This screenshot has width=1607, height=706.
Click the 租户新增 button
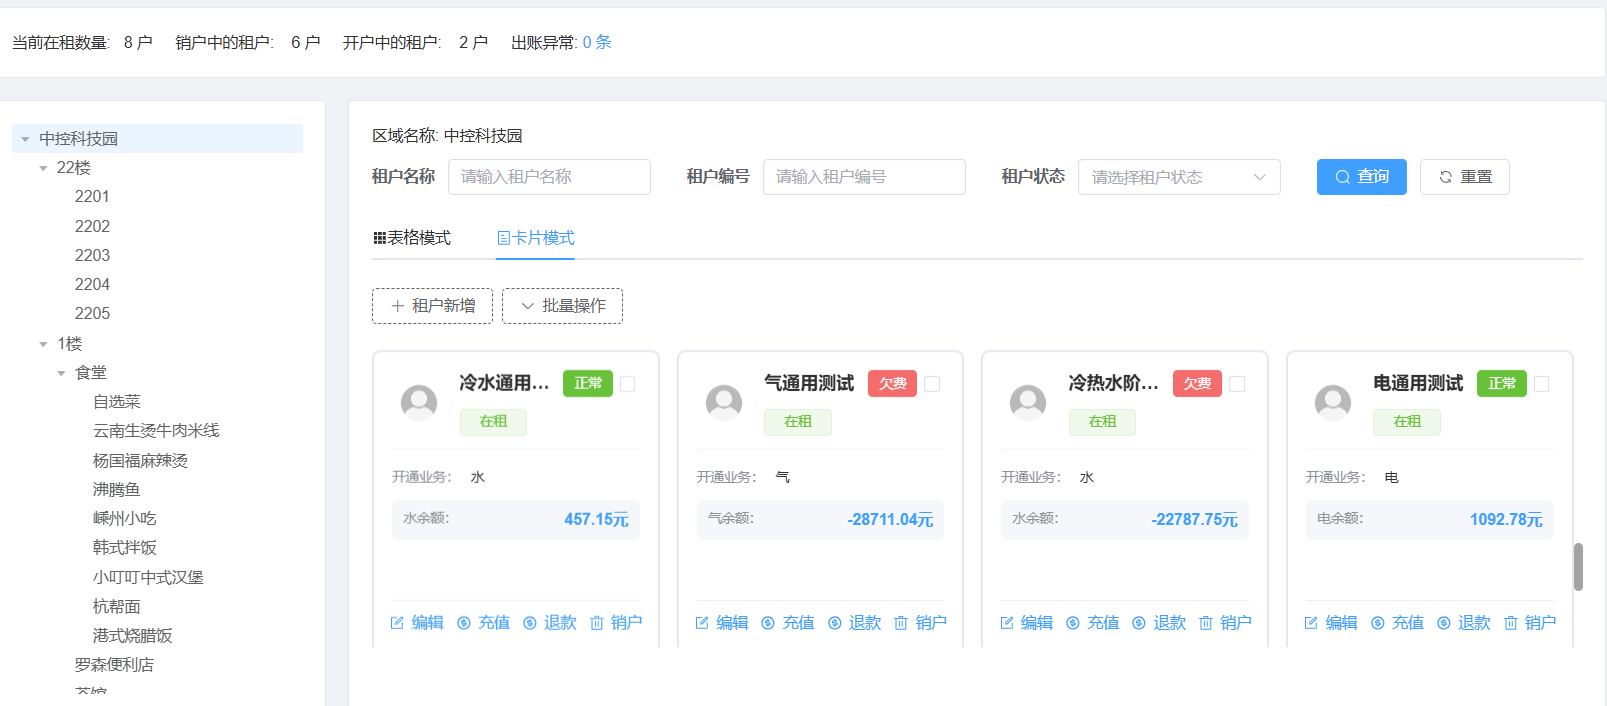[432, 306]
